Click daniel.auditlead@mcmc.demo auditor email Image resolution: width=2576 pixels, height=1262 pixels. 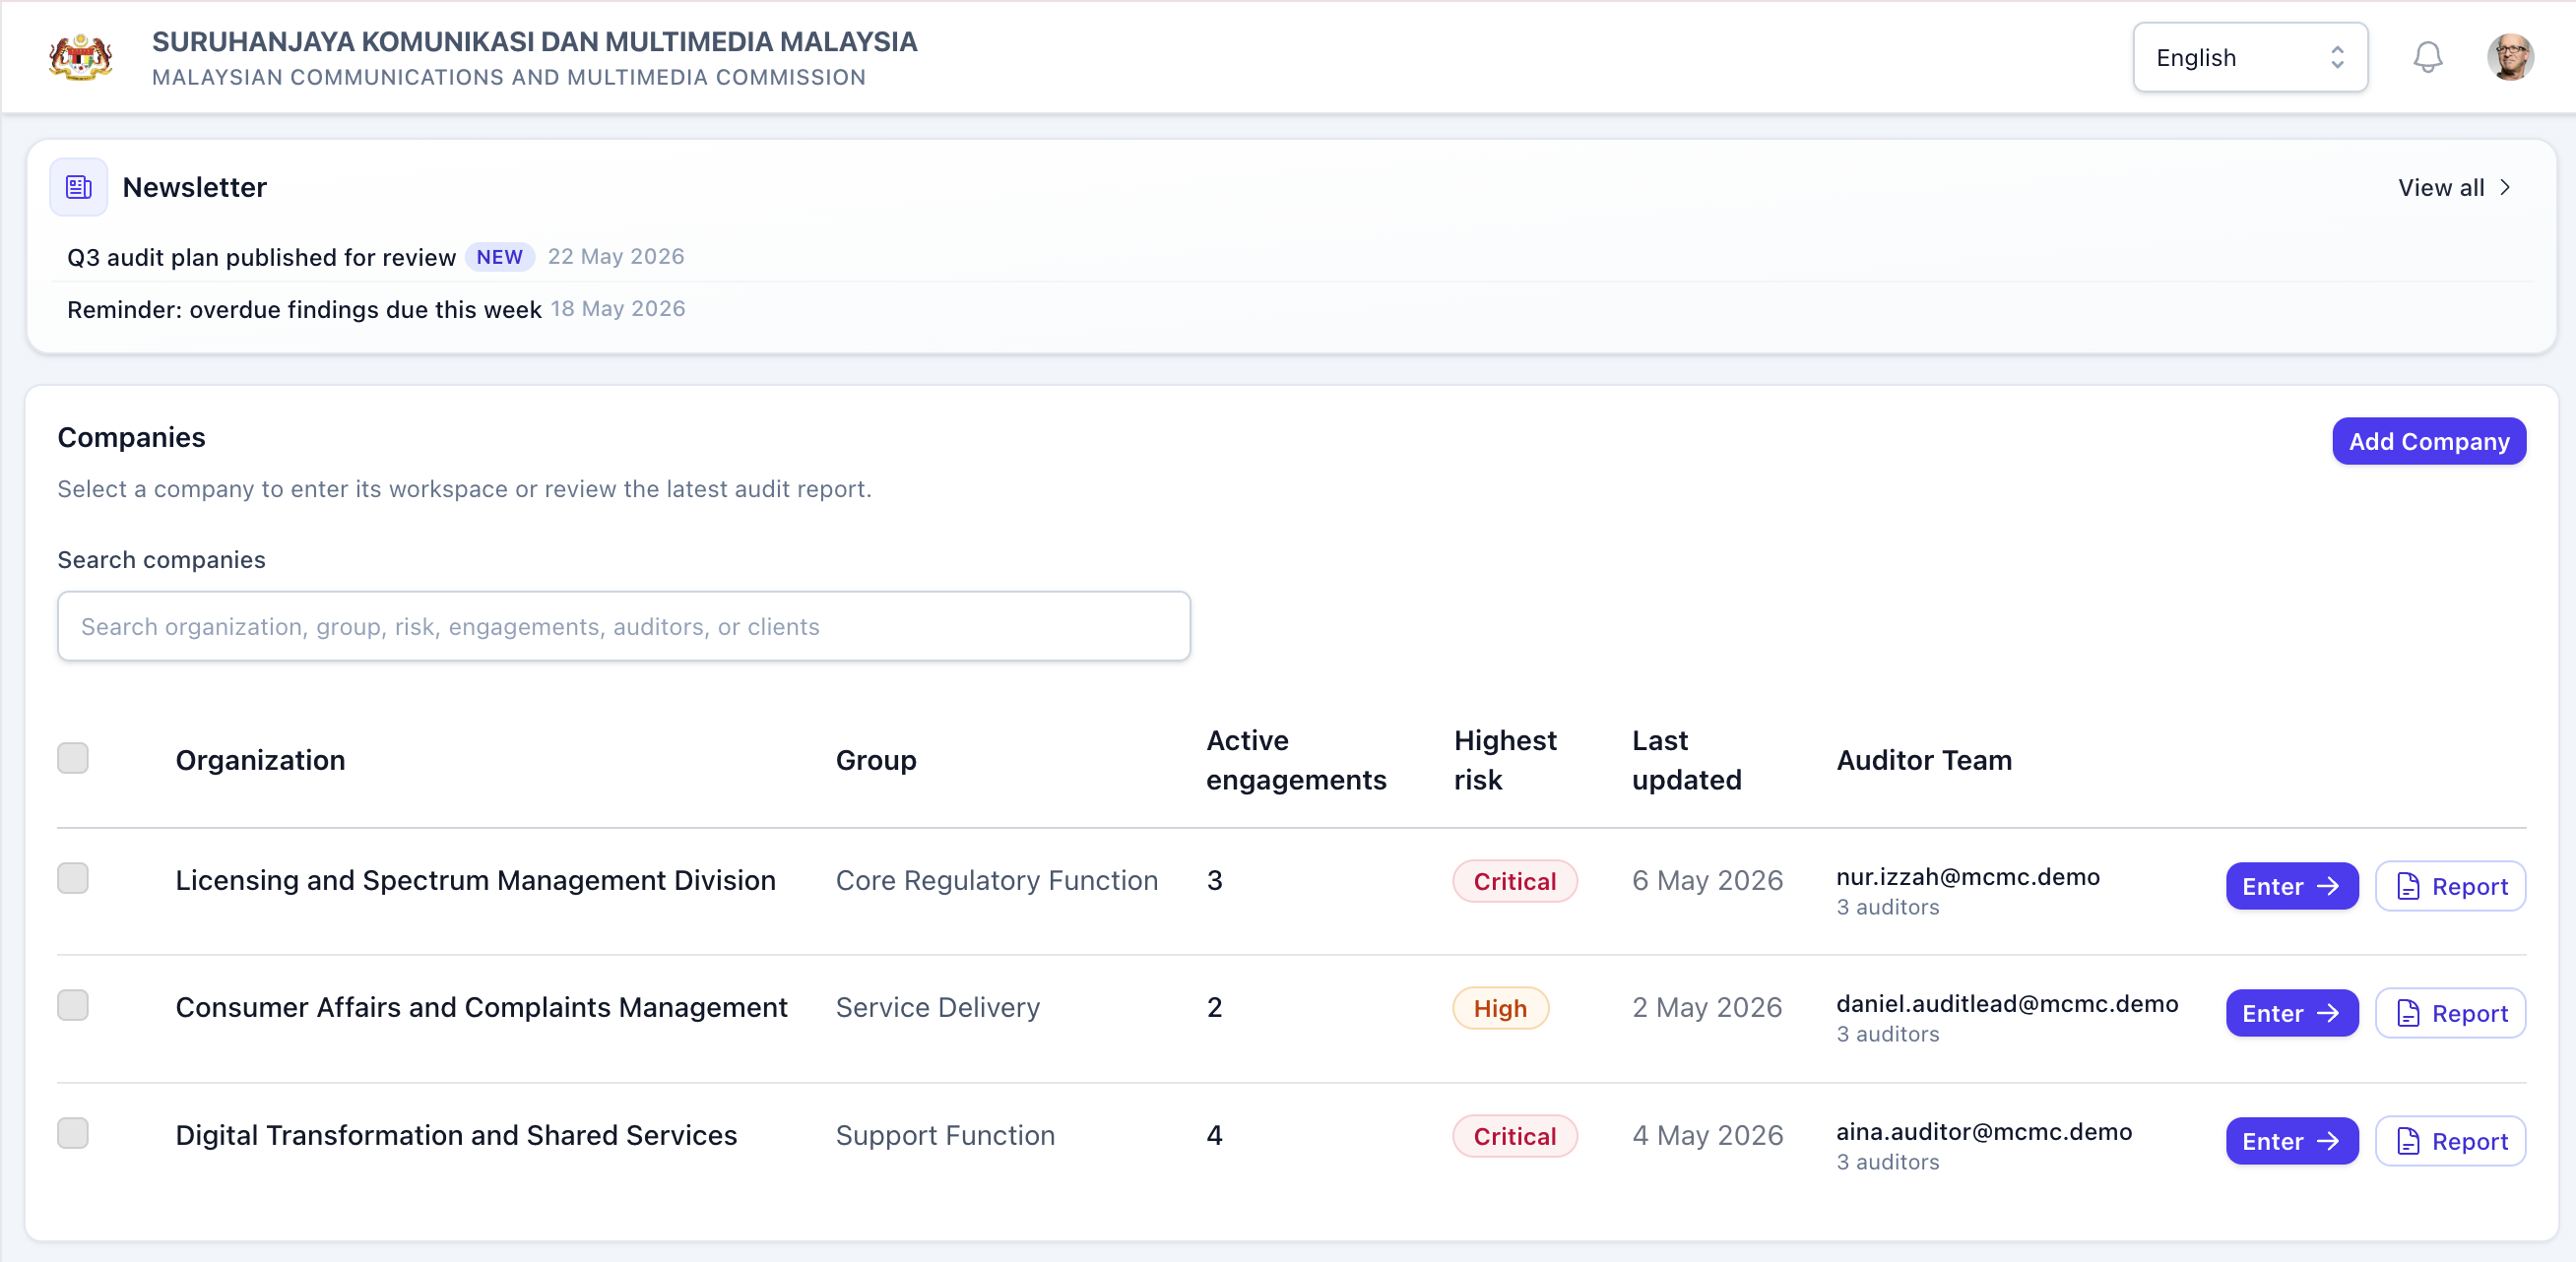click(x=2006, y=1003)
